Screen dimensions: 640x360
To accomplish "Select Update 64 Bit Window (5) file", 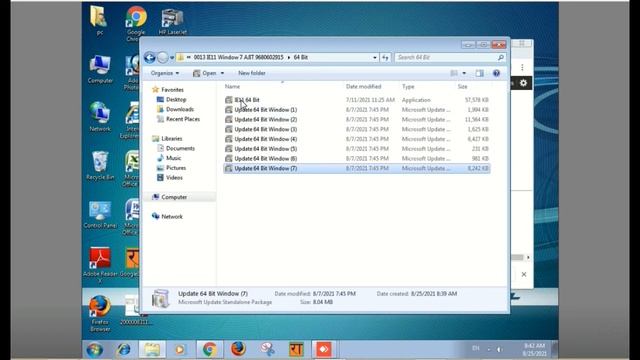I will point(265,149).
